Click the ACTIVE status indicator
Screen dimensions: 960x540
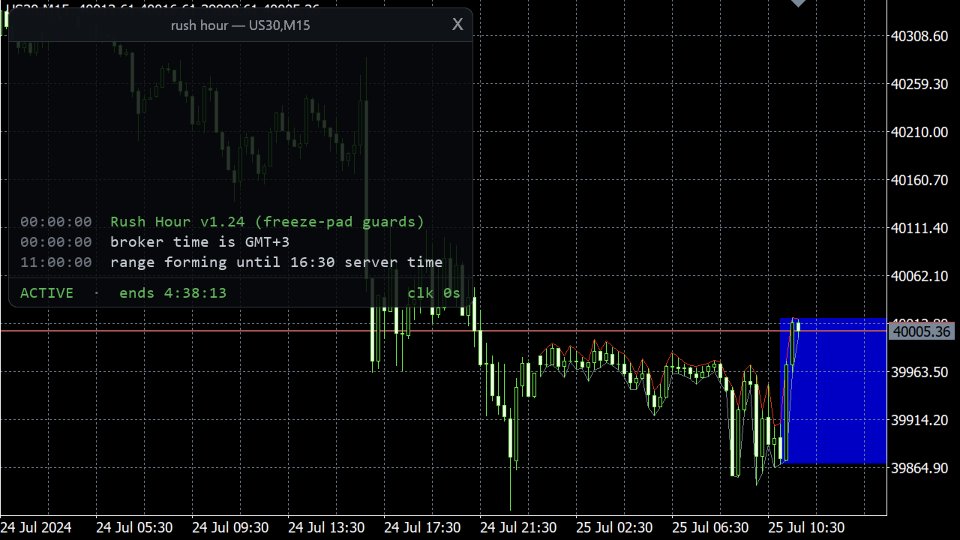tap(47, 293)
